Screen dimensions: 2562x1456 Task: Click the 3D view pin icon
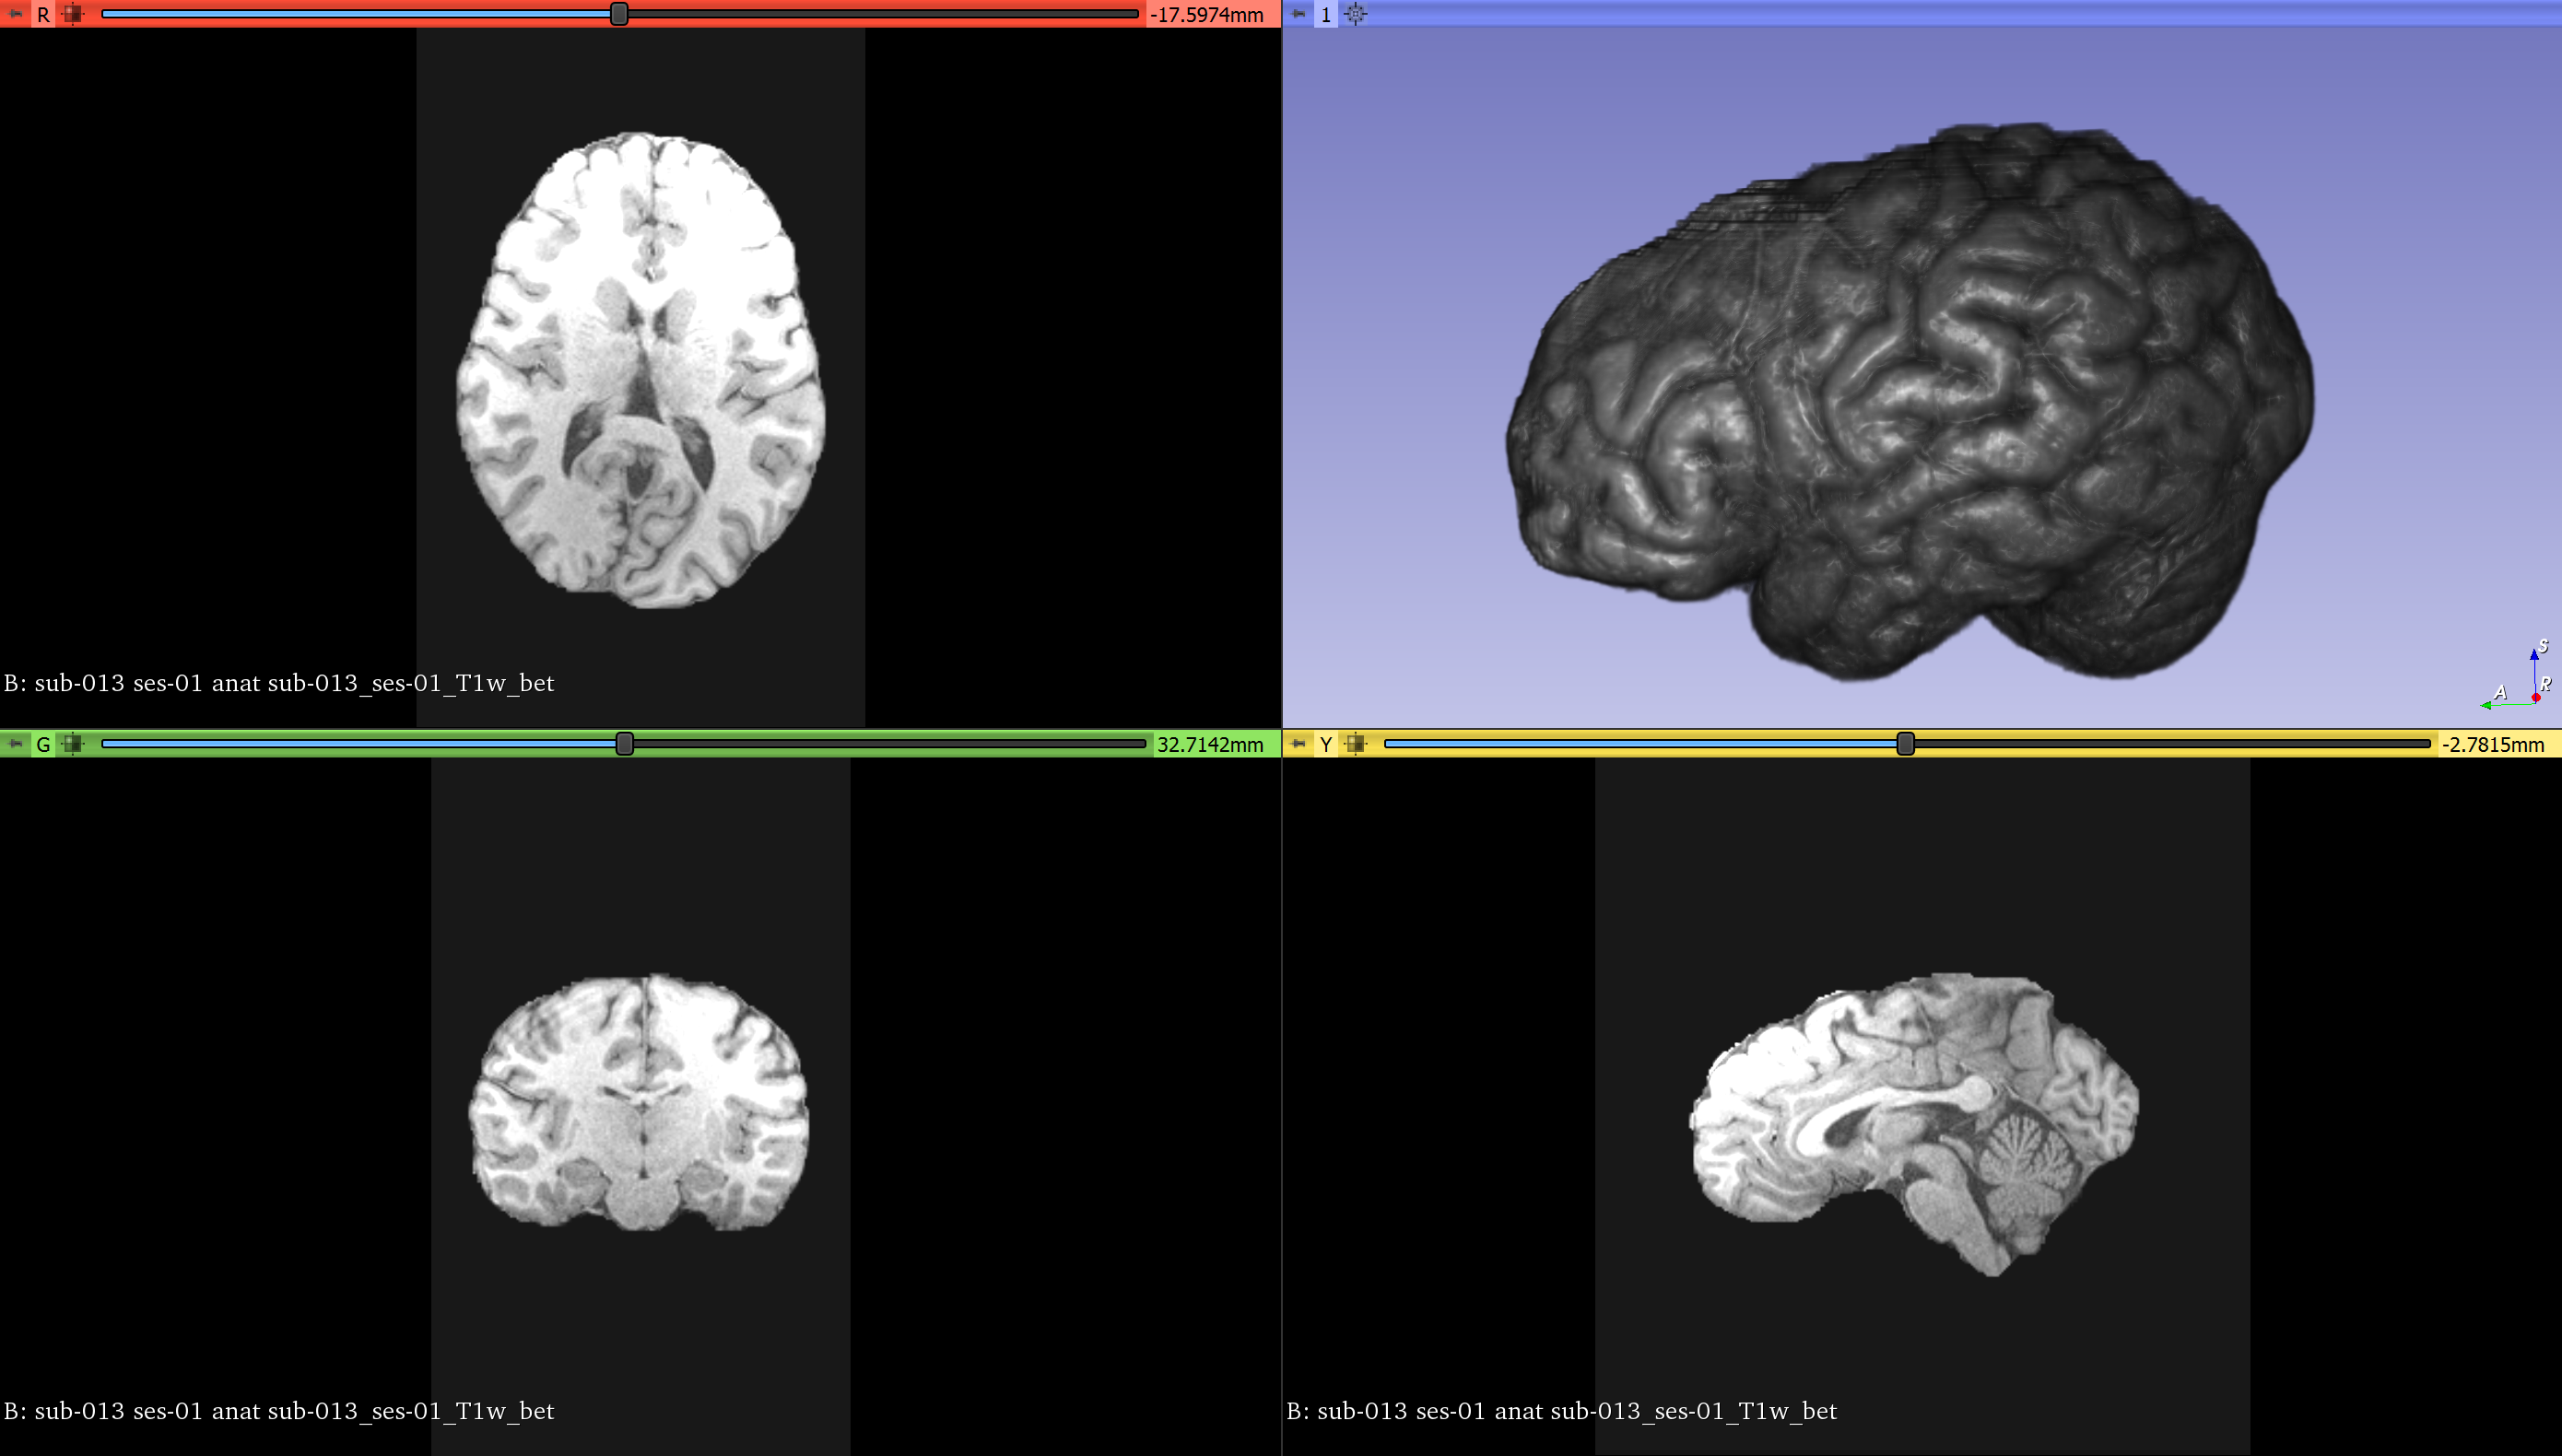[x=1298, y=14]
